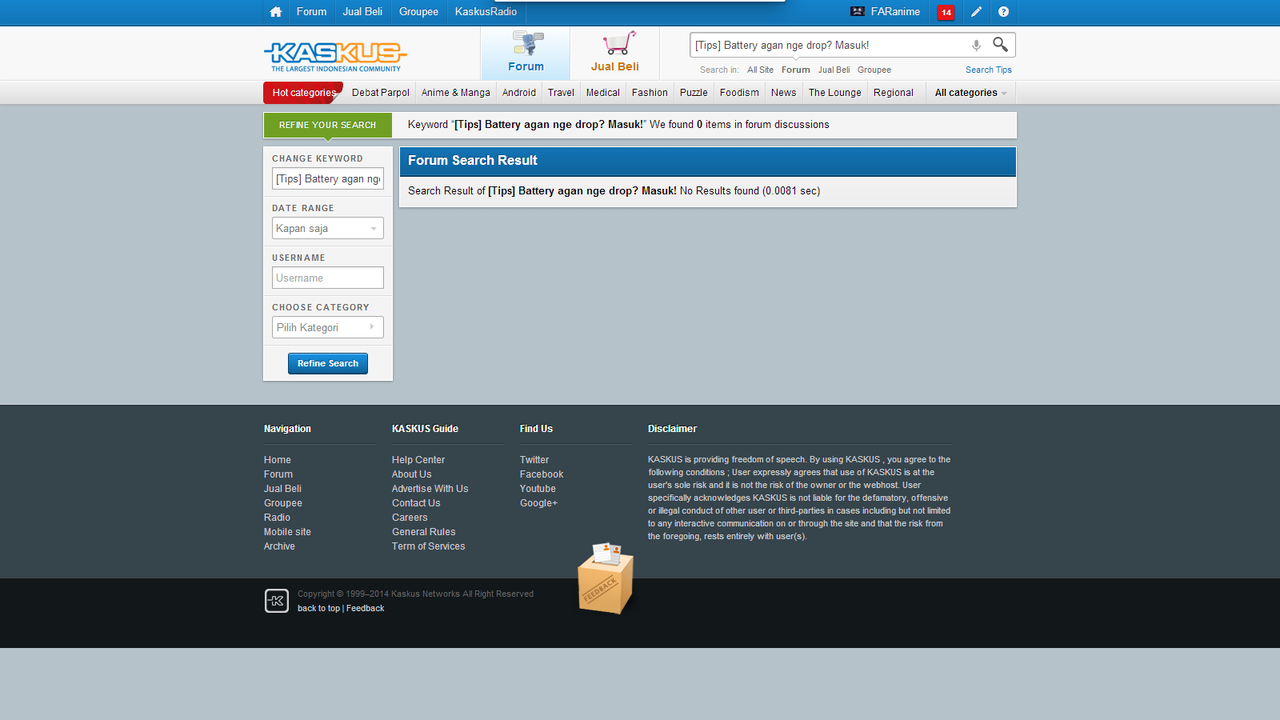Open Forum in the top navigation bar
The width and height of the screenshot is (1280, 720).
tap(312, 12)
